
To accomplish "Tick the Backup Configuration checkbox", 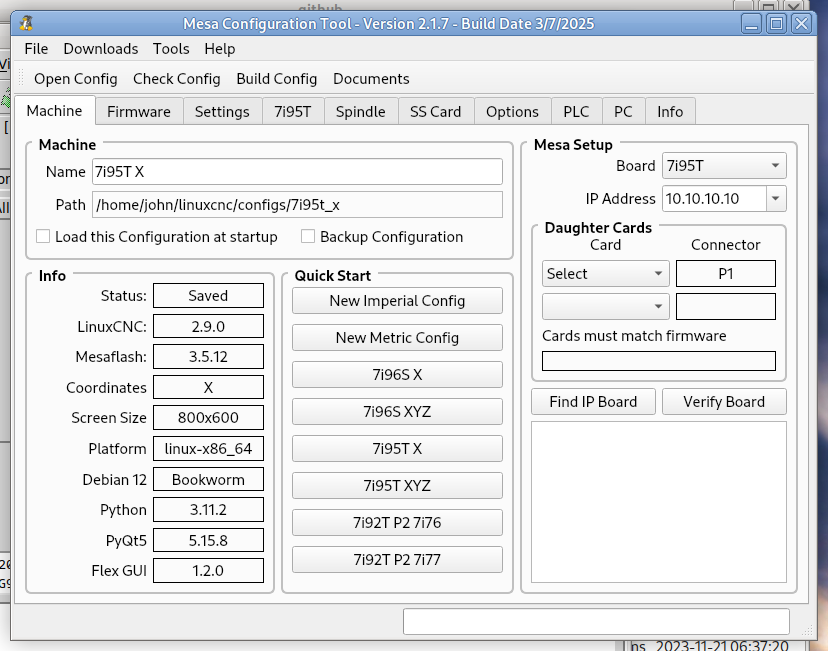I will (308, 236).
